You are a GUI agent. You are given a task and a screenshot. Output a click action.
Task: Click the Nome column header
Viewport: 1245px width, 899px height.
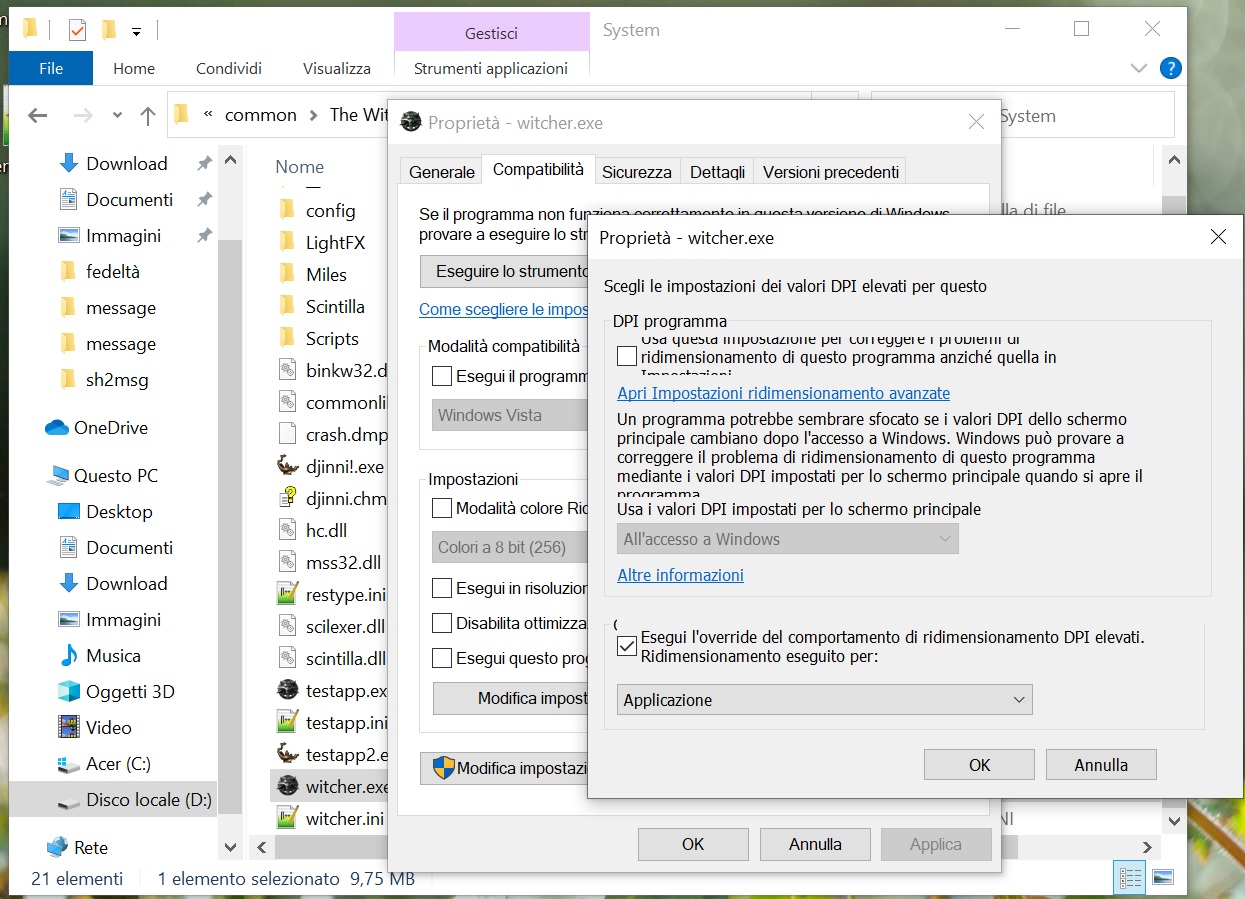[300, 167]
